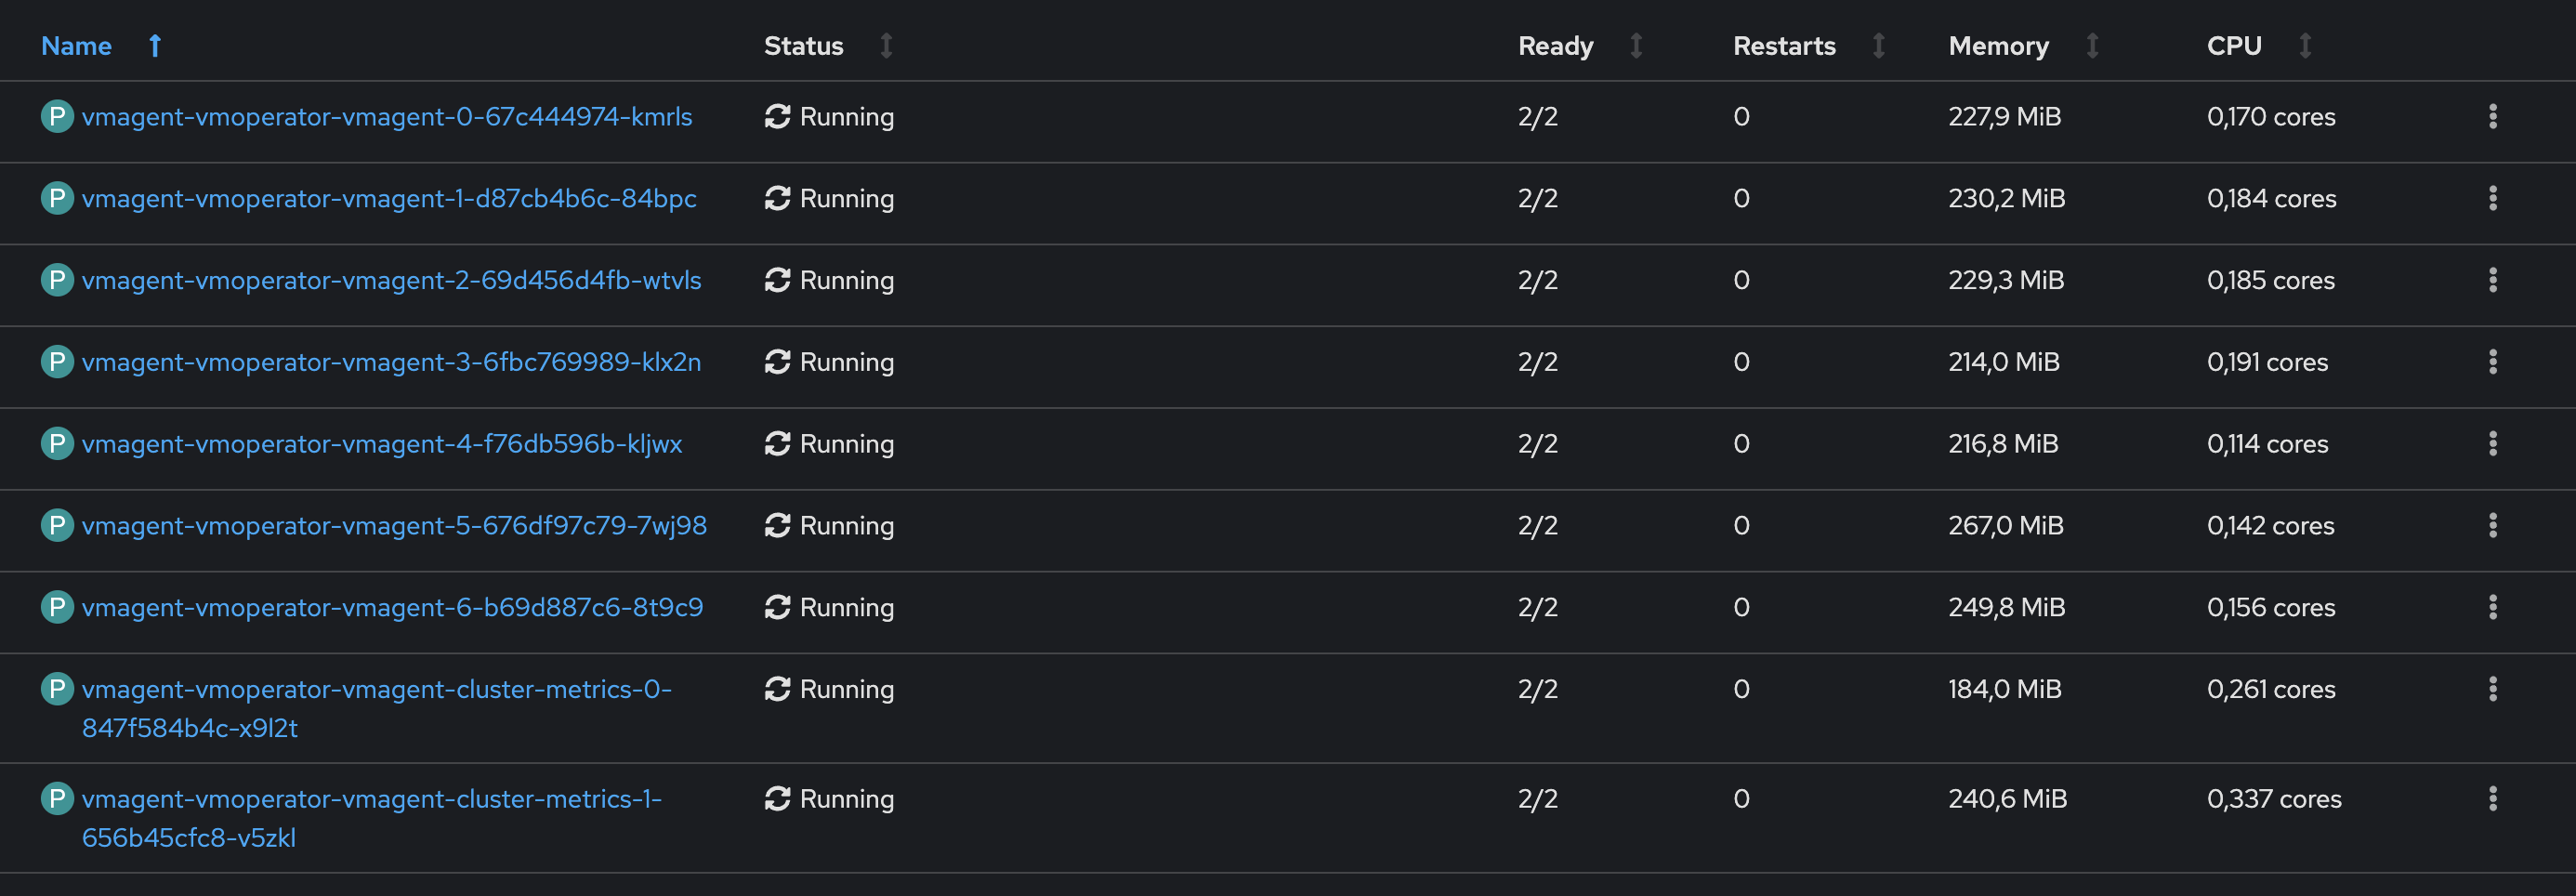Click the Running sync icon for vmagent-3 pod
Viewport: 2576px width, 896px height.
coord(778,362)
